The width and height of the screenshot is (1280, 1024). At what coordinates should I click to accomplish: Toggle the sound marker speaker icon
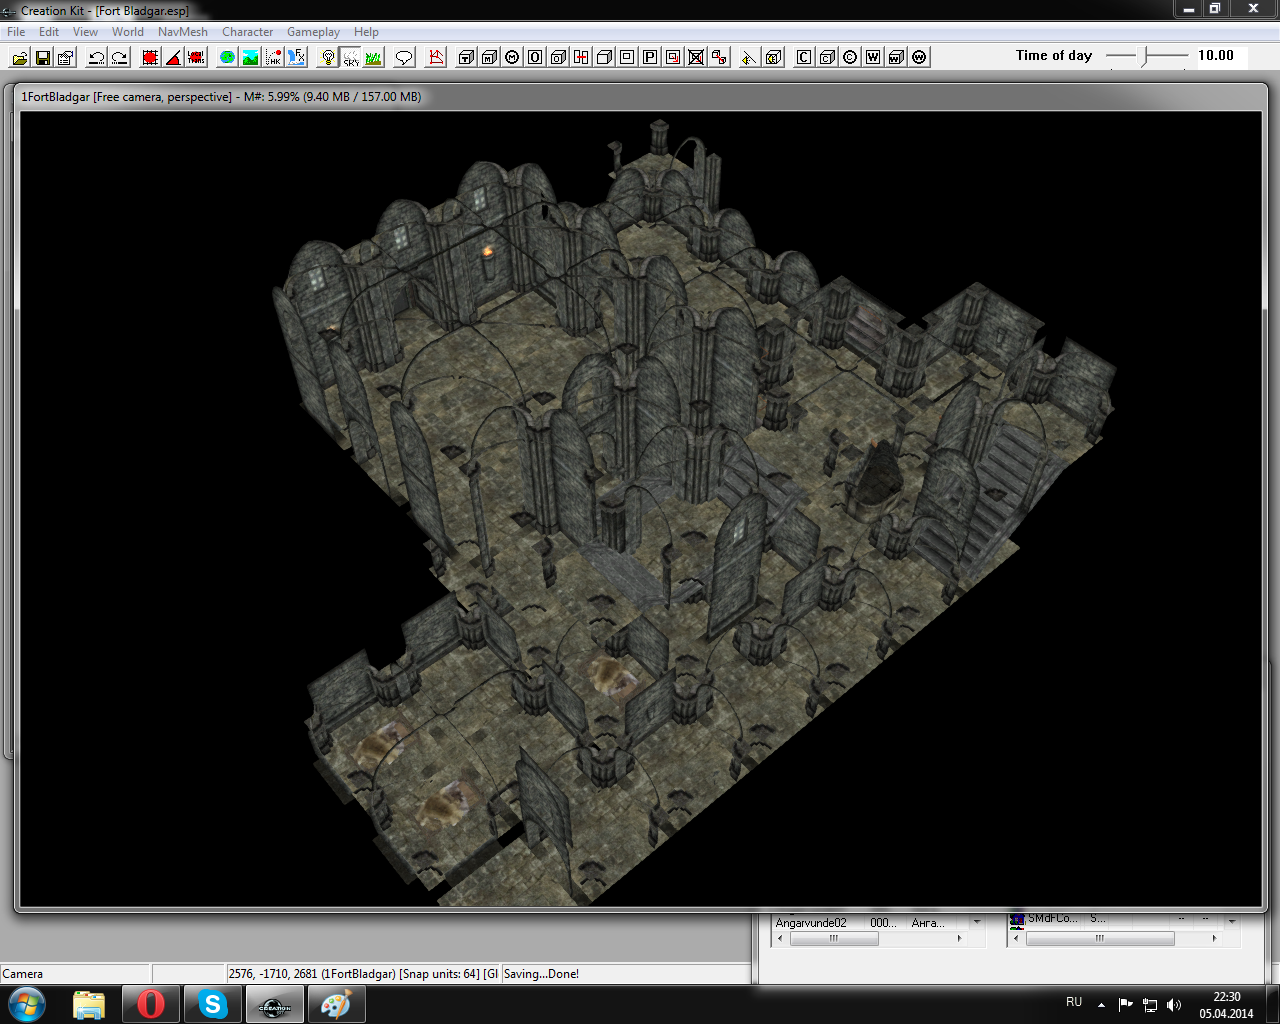pos(749,57)
